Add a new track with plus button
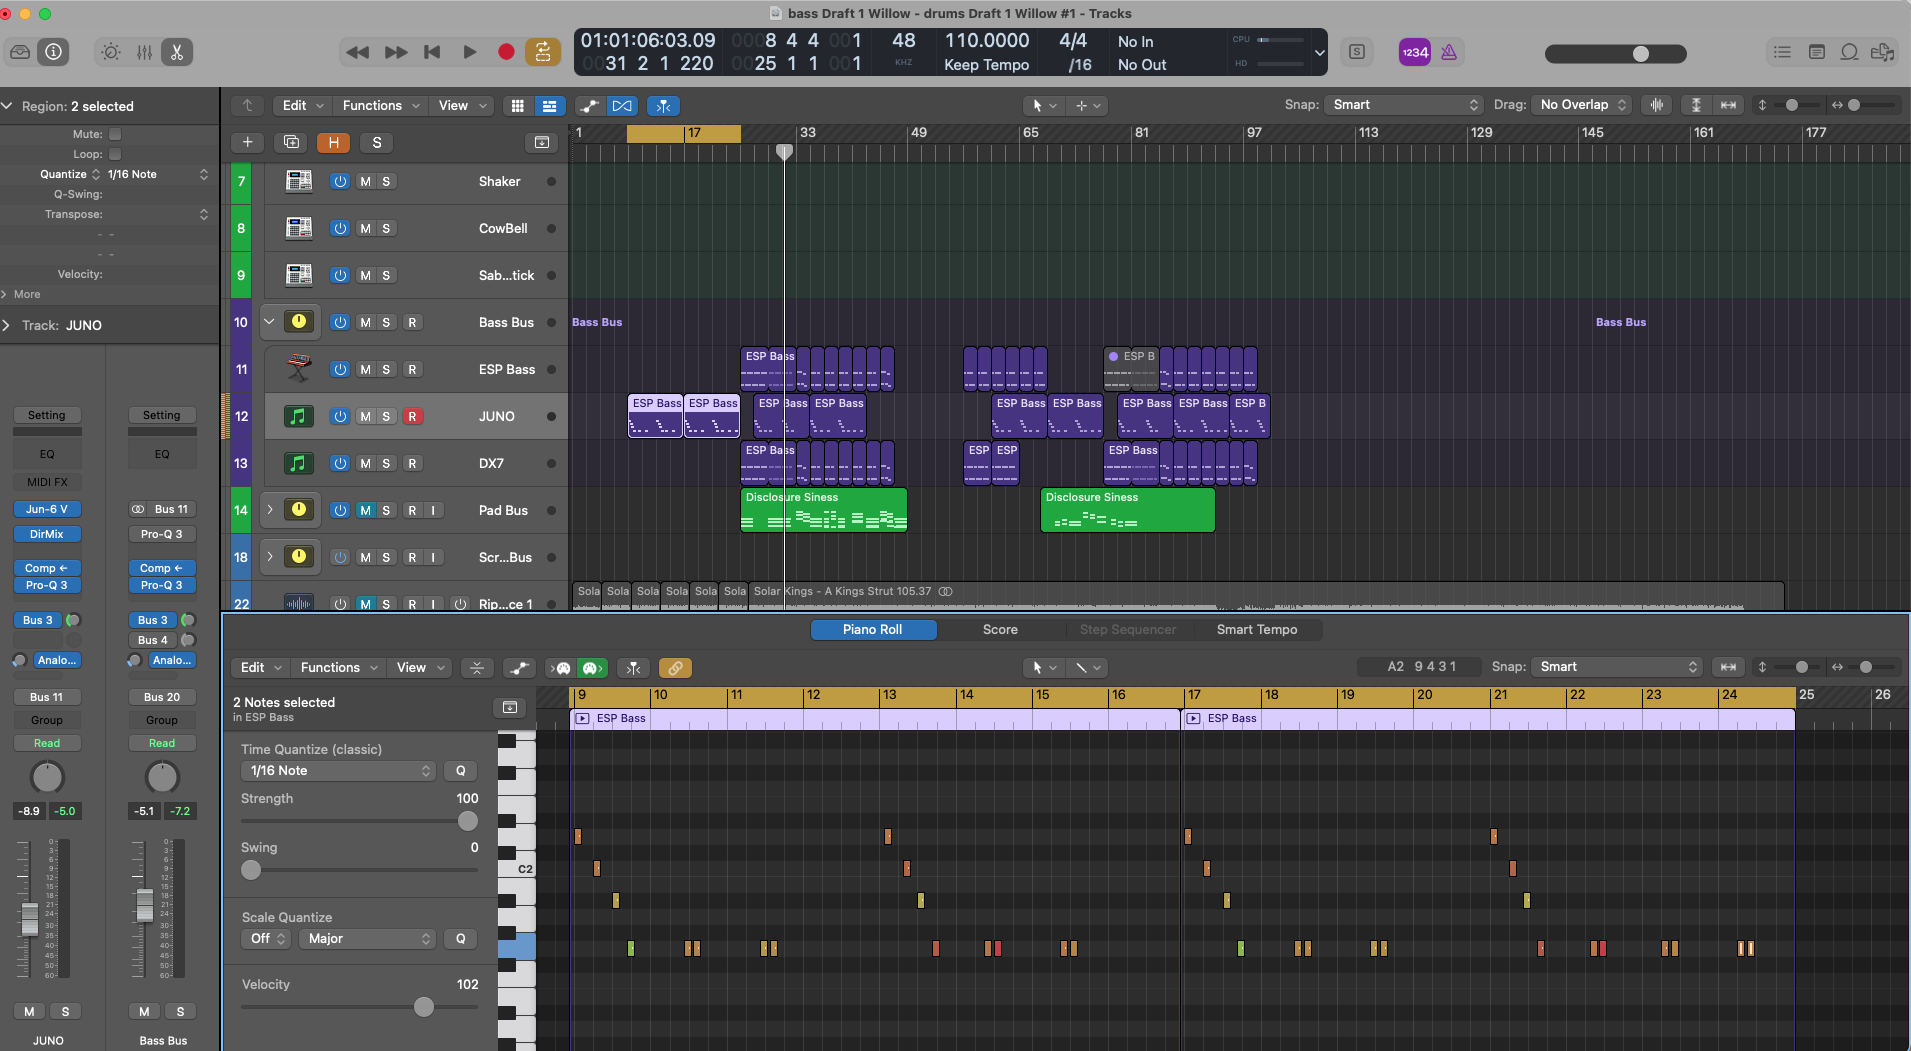 pos(248,142)
